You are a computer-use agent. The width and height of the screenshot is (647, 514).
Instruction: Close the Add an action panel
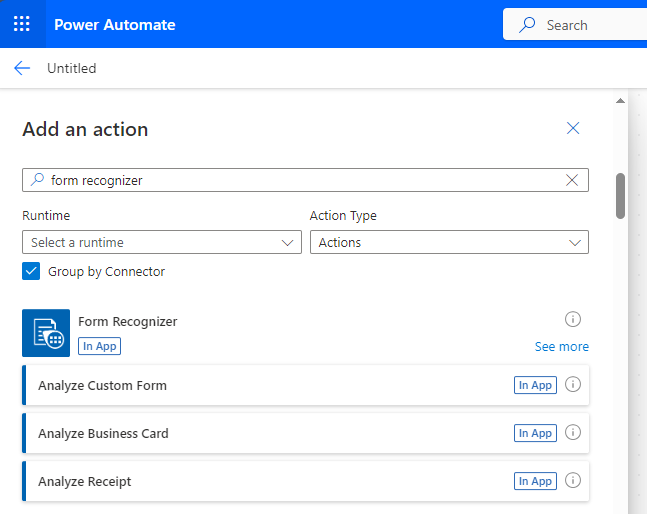pyautogui.click(x=573, y=128)
